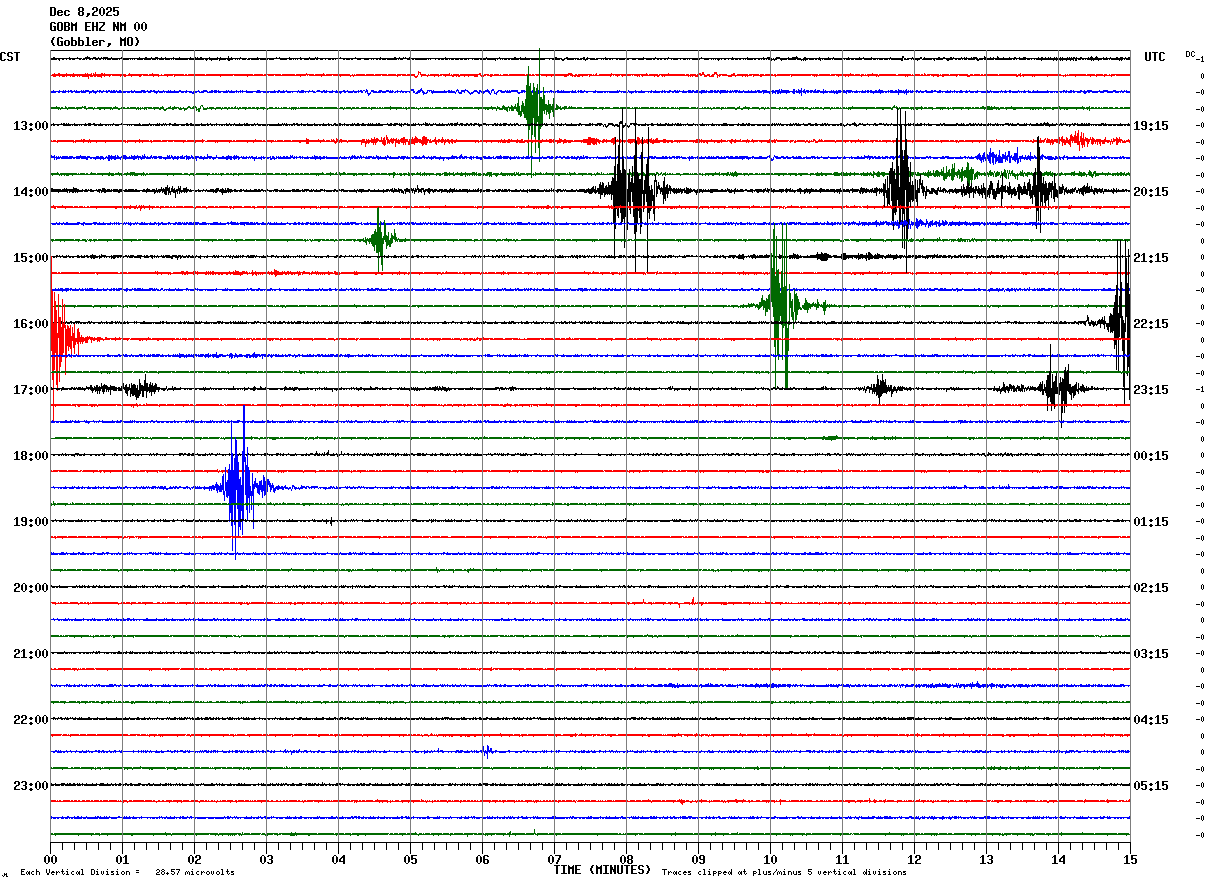This screenshot has width=1210, height=886.
Task: Click the Dec 8,2025 date label
Action: coord(84,12)
